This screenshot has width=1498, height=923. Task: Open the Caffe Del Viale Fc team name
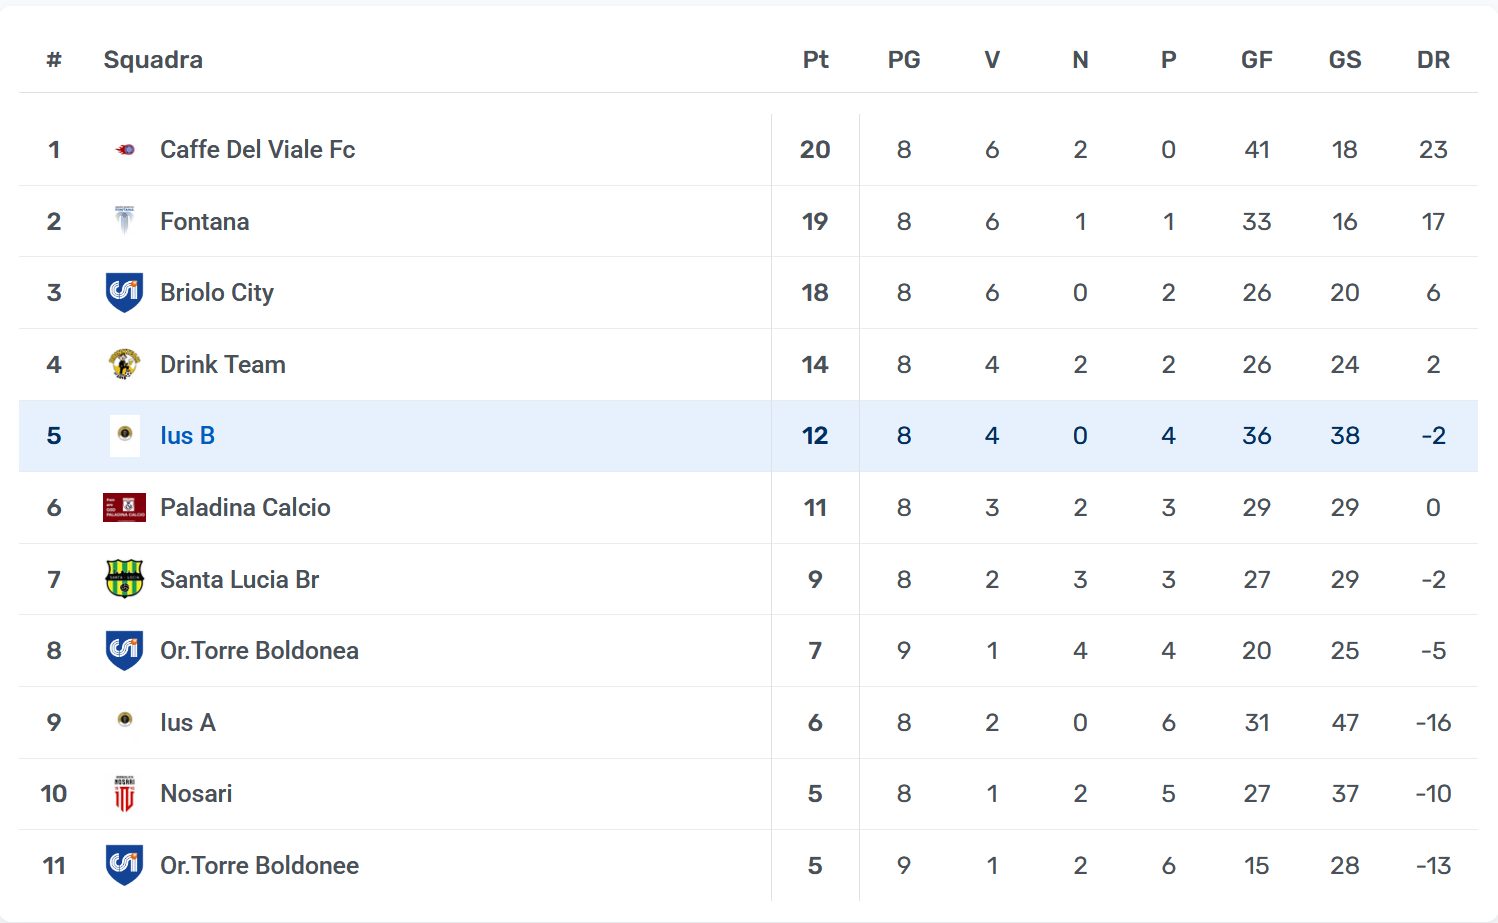pyautogui.click(x=257, y=150)
